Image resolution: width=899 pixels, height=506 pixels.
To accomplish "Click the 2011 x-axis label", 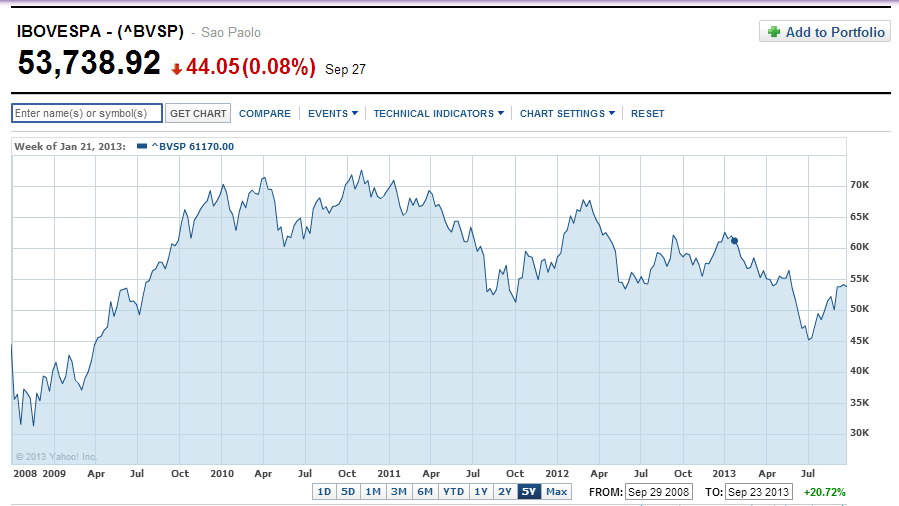I will click(389, 473).
